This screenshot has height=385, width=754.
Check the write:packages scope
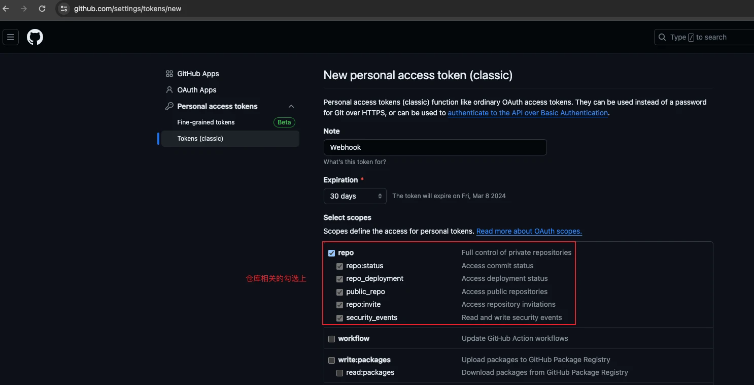pos(331,360)
